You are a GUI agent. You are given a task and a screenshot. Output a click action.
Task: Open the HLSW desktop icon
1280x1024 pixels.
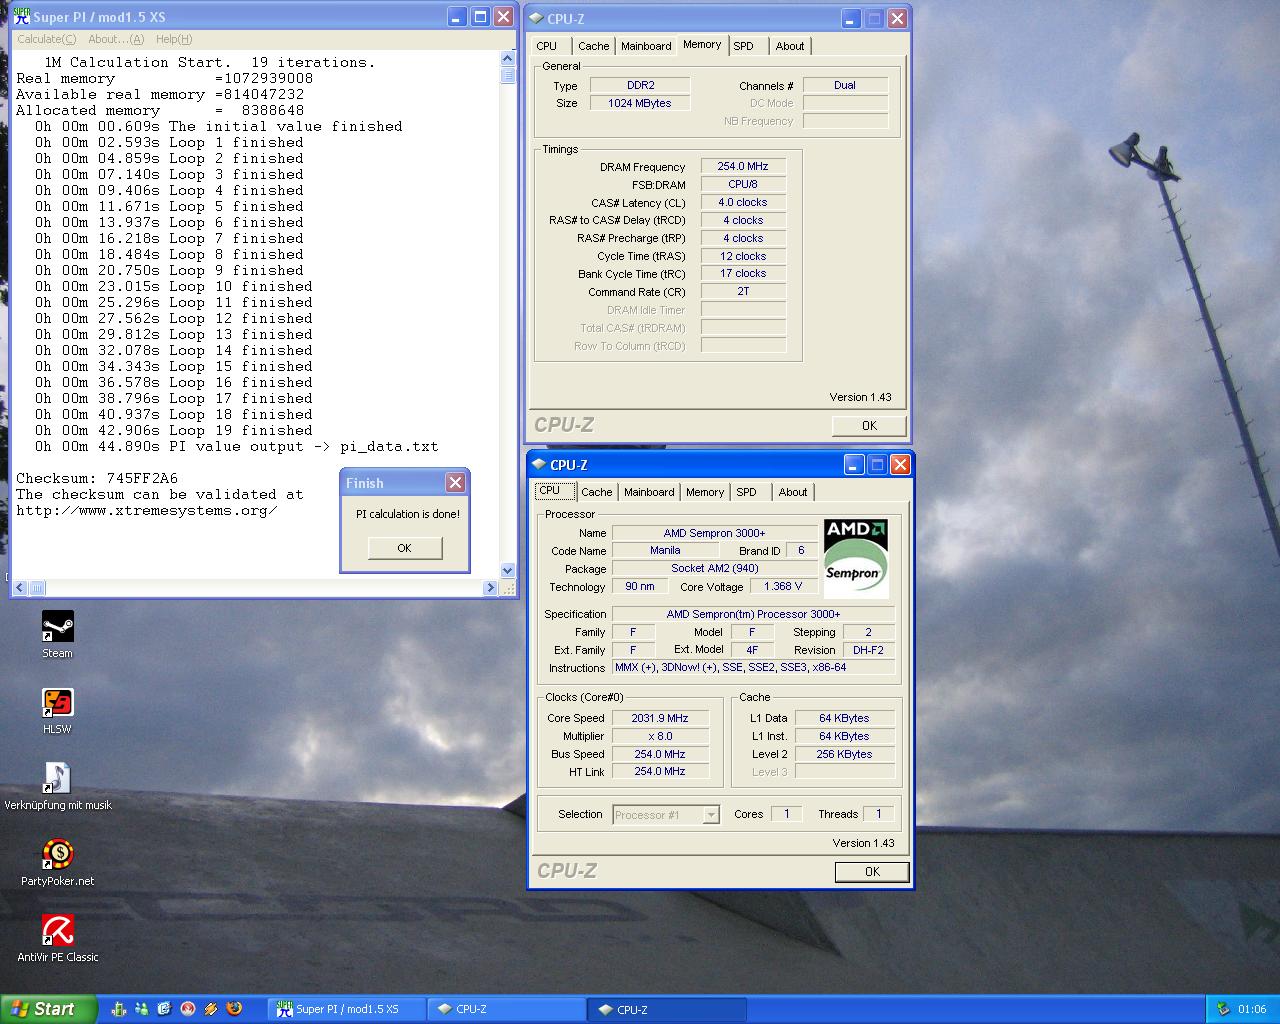(x=57, y=703)
